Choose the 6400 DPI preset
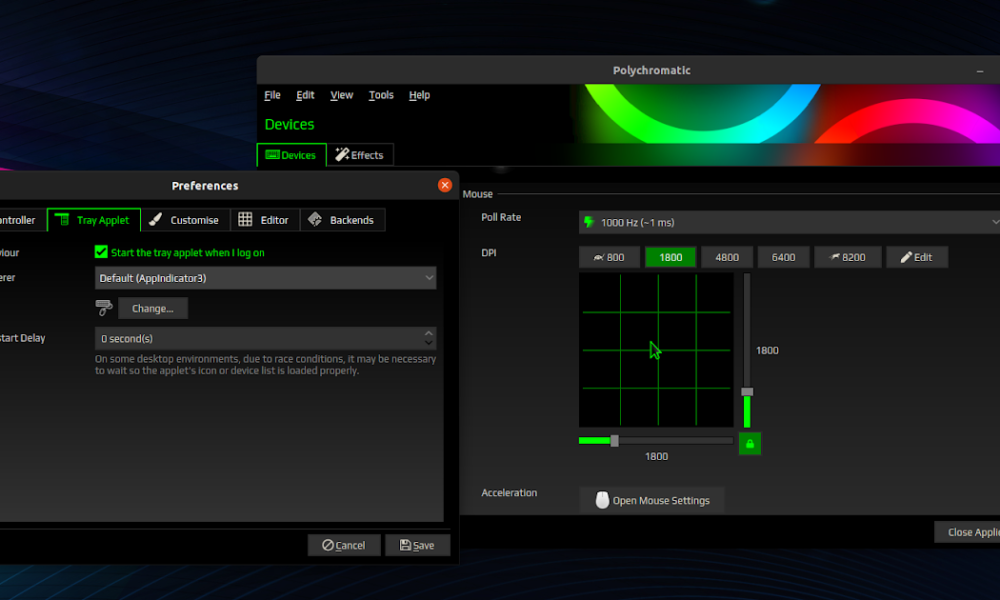Image resolution: width=1000 pixels, height=600 pixels. pyautogui.click(x=783, y=258)
